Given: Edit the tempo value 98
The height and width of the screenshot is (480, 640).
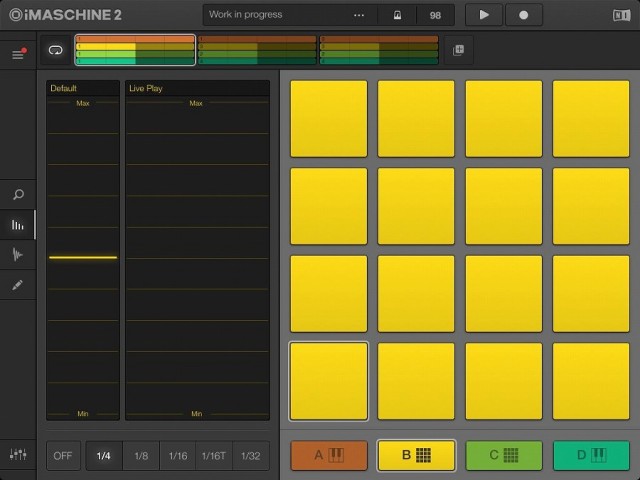Looking at the screenshot, I should [x=435, y=15].
